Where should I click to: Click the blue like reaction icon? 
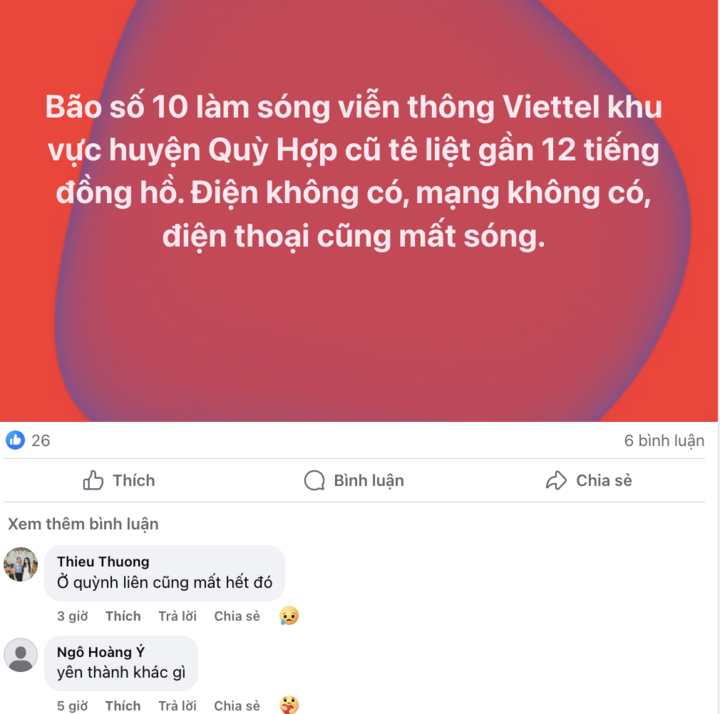click(x=15, y=440)
